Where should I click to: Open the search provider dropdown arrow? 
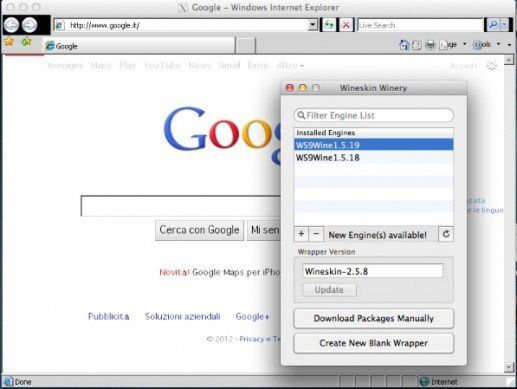click(x=504, y=25)
